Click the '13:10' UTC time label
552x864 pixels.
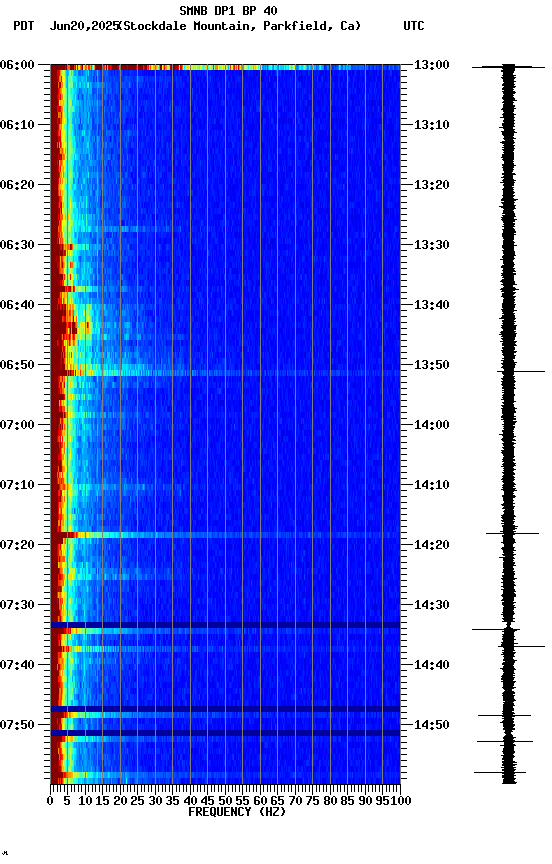432,125
